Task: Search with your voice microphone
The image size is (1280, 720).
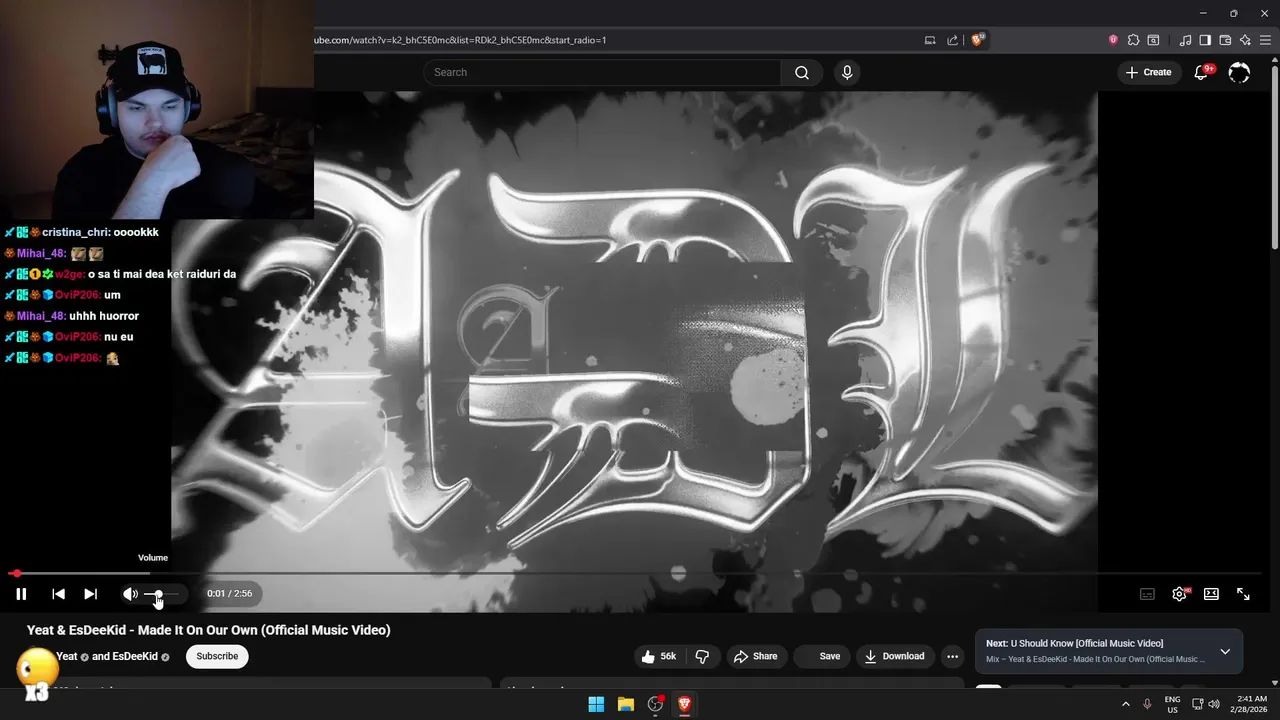Action: click(x=847, y=72)
